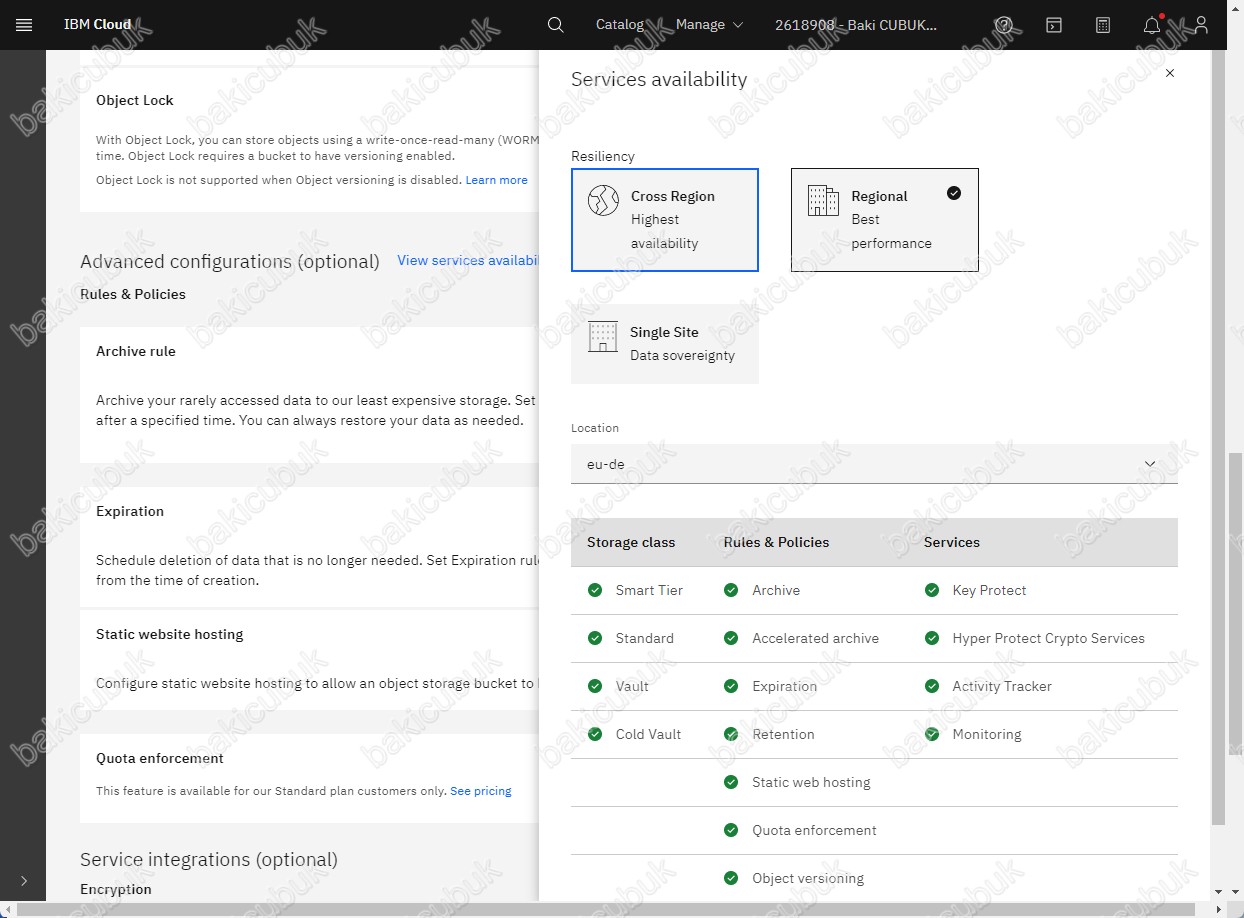Click the green check beside Expiration

pyautogui.click(x=731, y=686)
